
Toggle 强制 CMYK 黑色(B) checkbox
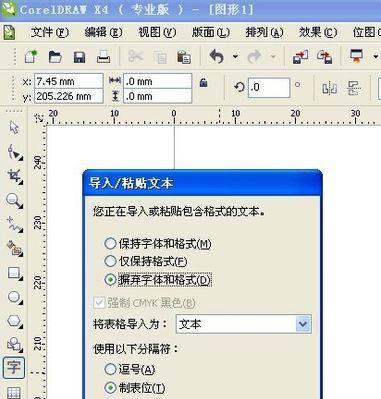coord(144,303)
